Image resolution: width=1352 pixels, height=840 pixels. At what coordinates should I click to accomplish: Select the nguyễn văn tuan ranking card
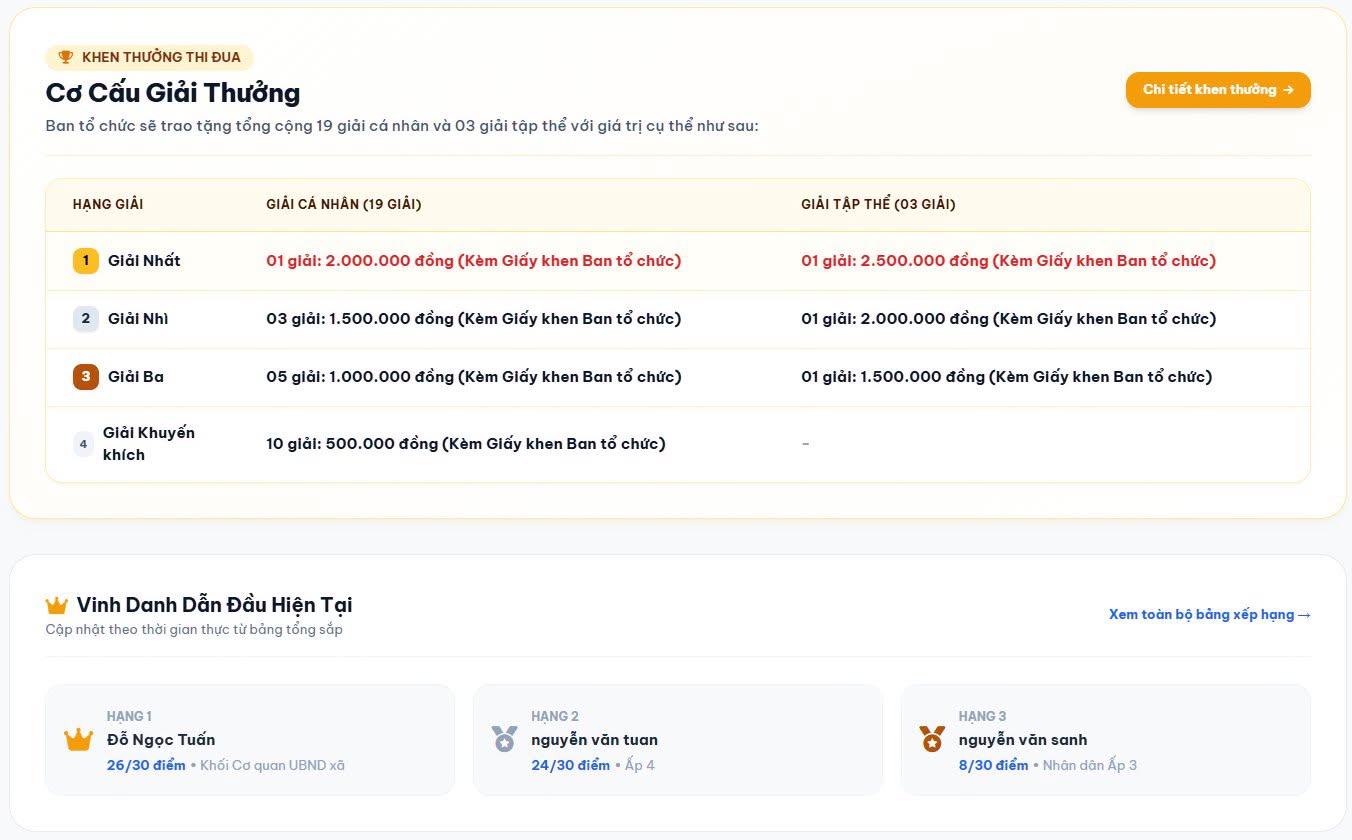point(678,740)
